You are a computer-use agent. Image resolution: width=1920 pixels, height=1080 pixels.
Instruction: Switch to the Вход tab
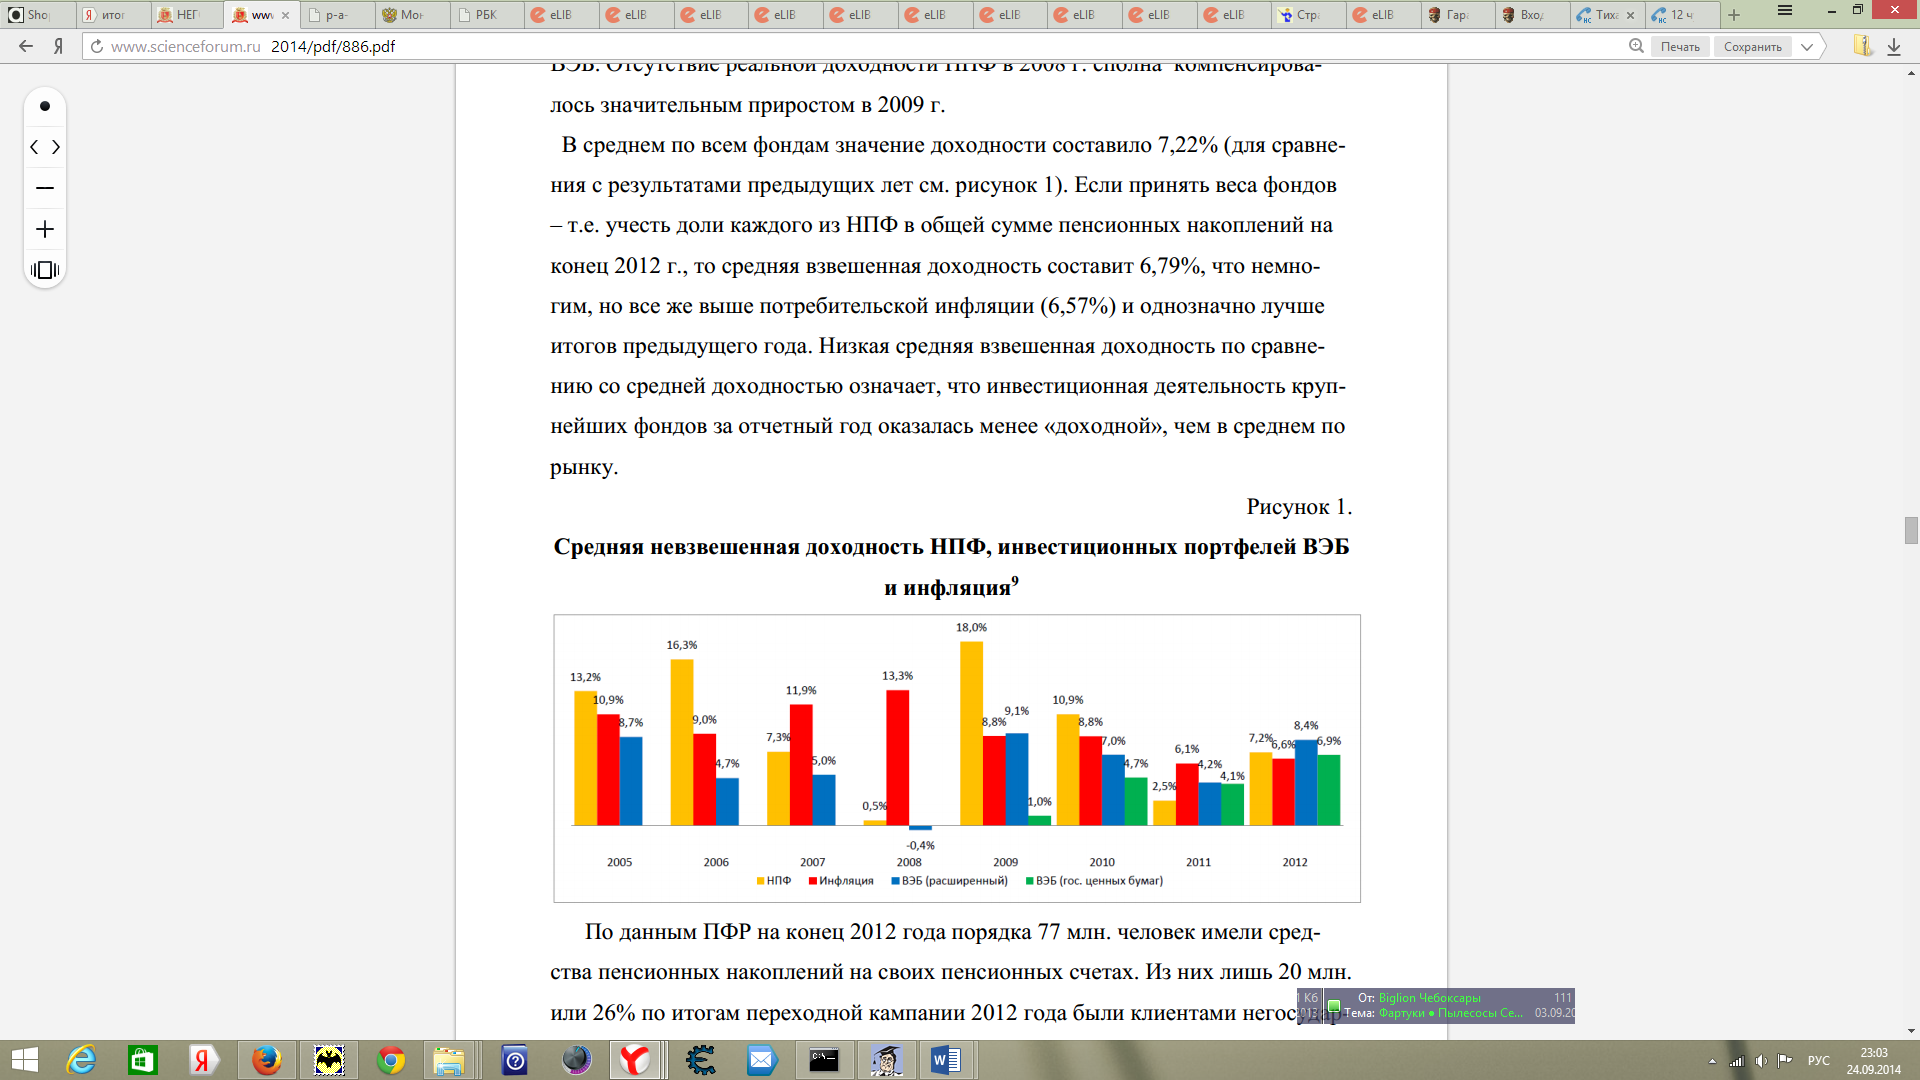[1532, 15]
